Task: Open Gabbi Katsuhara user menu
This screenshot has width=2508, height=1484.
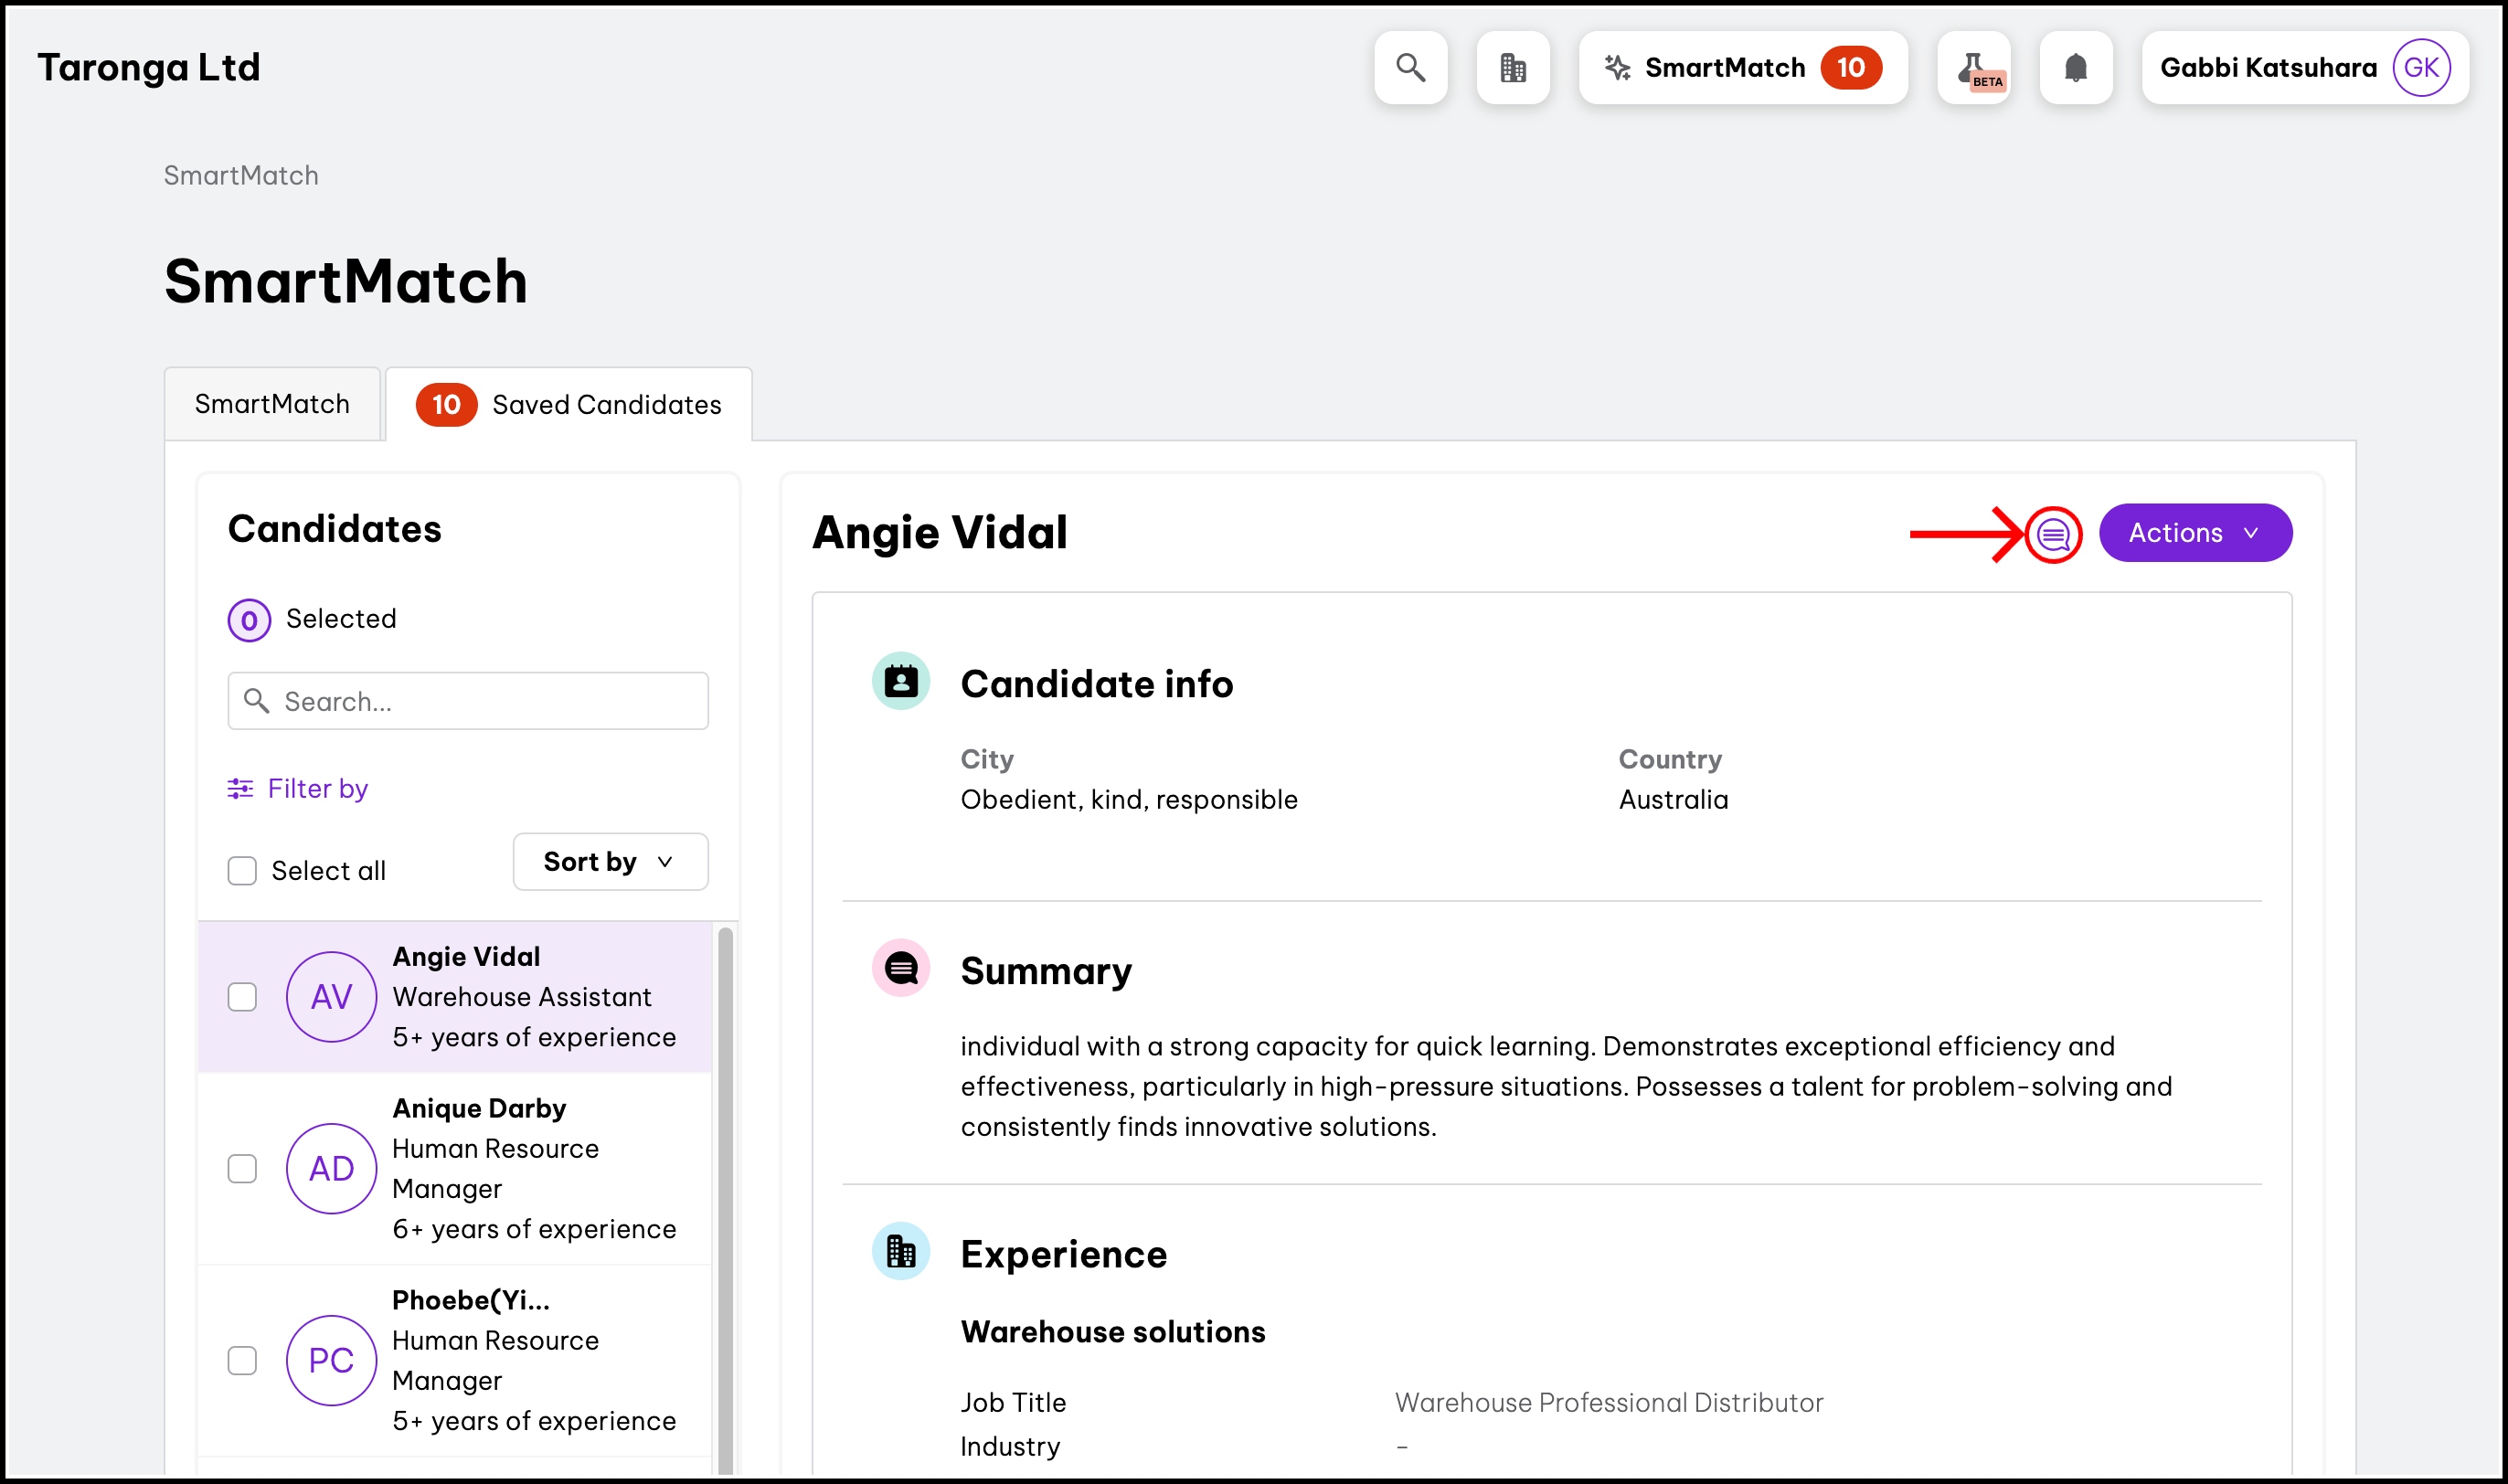Action: pos(2305,67)
